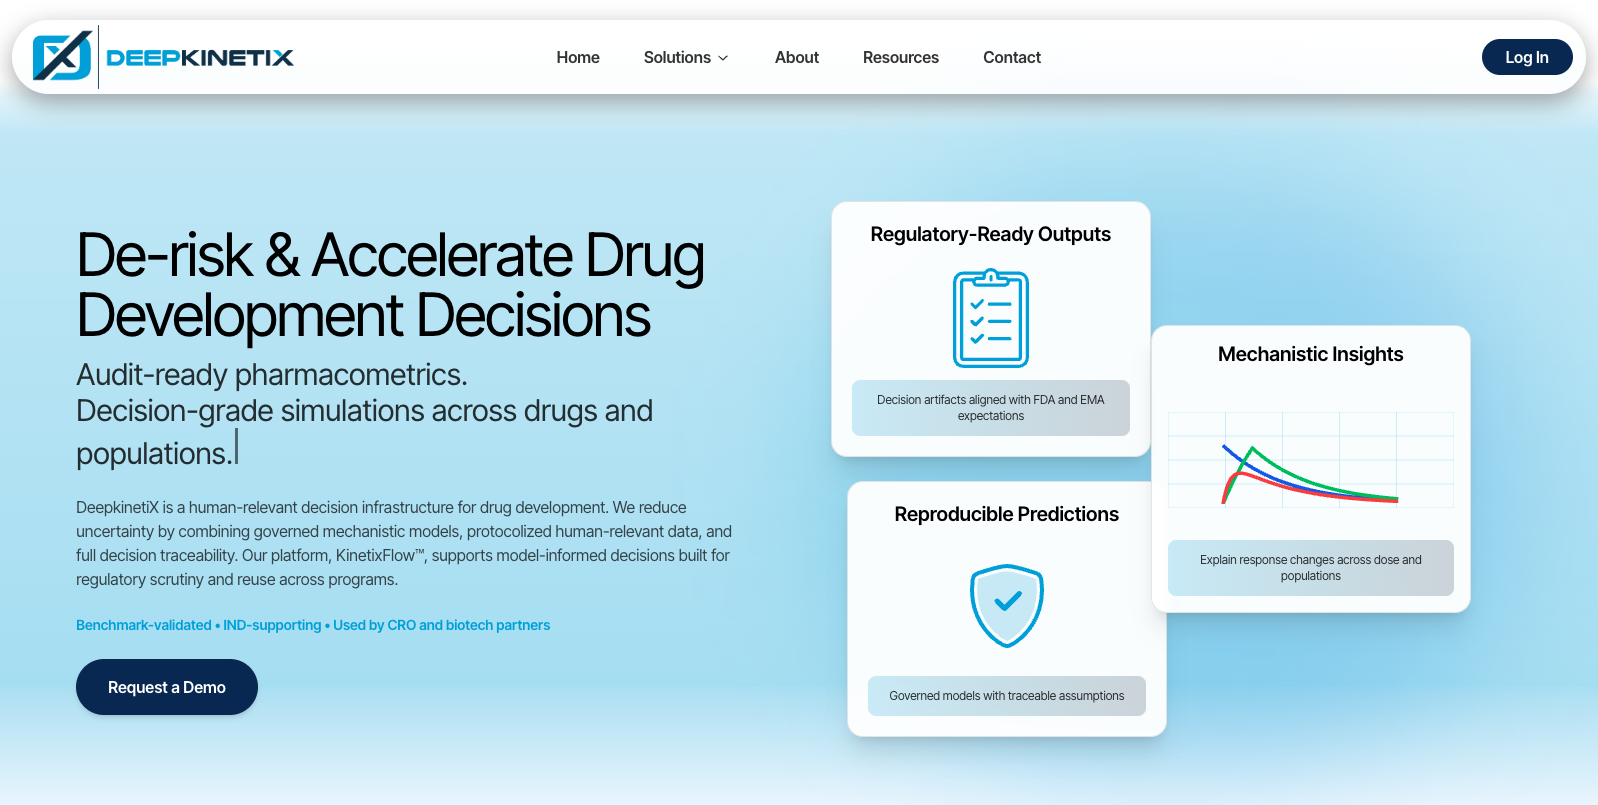Navigate to the Contact page

coord(1011,58)
